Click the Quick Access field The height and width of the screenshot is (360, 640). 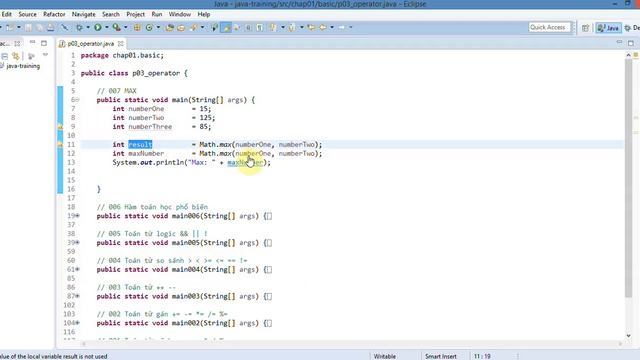click(549, 27)
